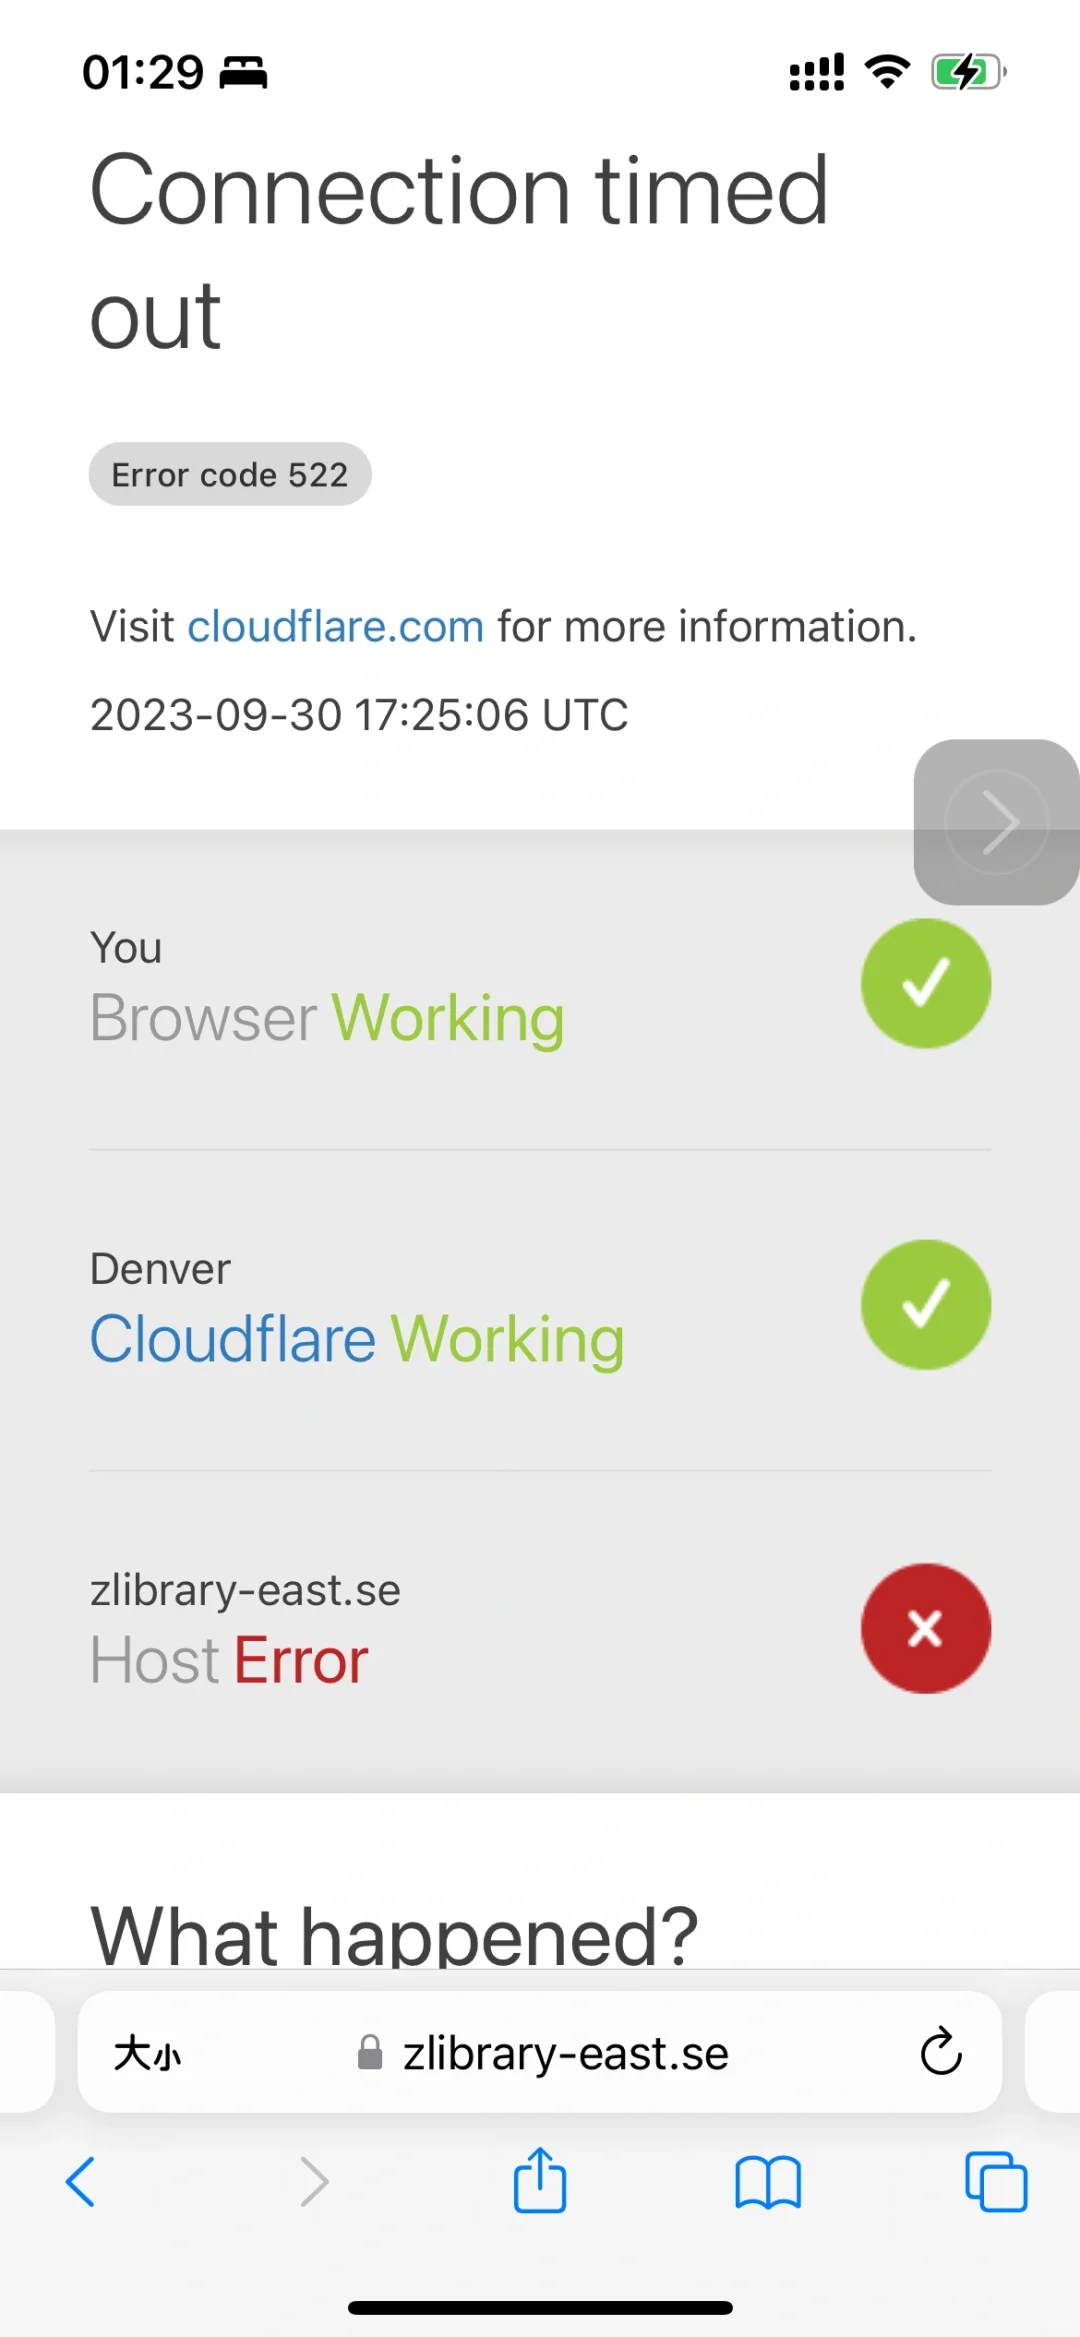This screenshot has width=1080, height=2337.
Task: Follow the cloudflare.com link
Action: (x=336, y=627)
